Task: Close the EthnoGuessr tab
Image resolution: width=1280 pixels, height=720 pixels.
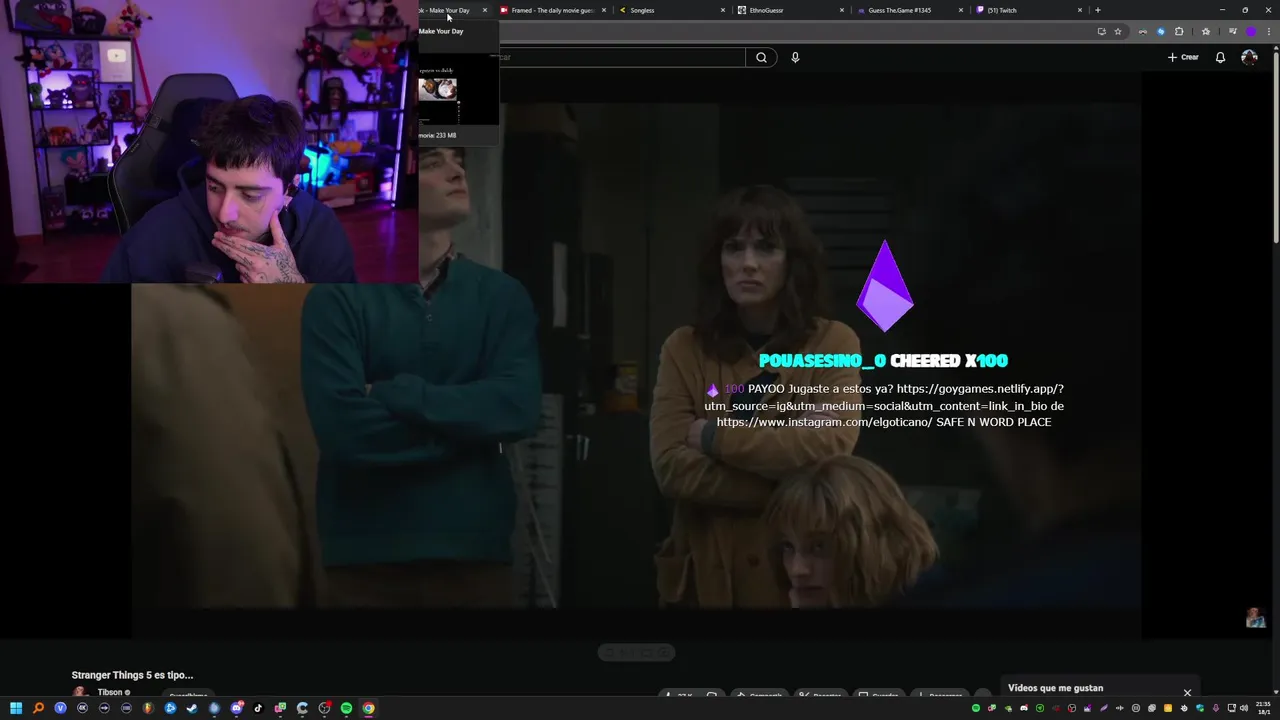Action: [842, 10]
